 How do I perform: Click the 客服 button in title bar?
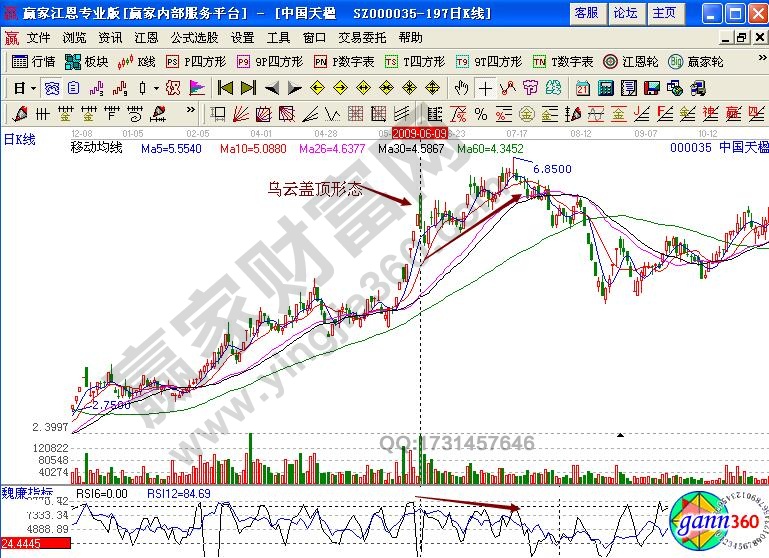coord(586,13)
